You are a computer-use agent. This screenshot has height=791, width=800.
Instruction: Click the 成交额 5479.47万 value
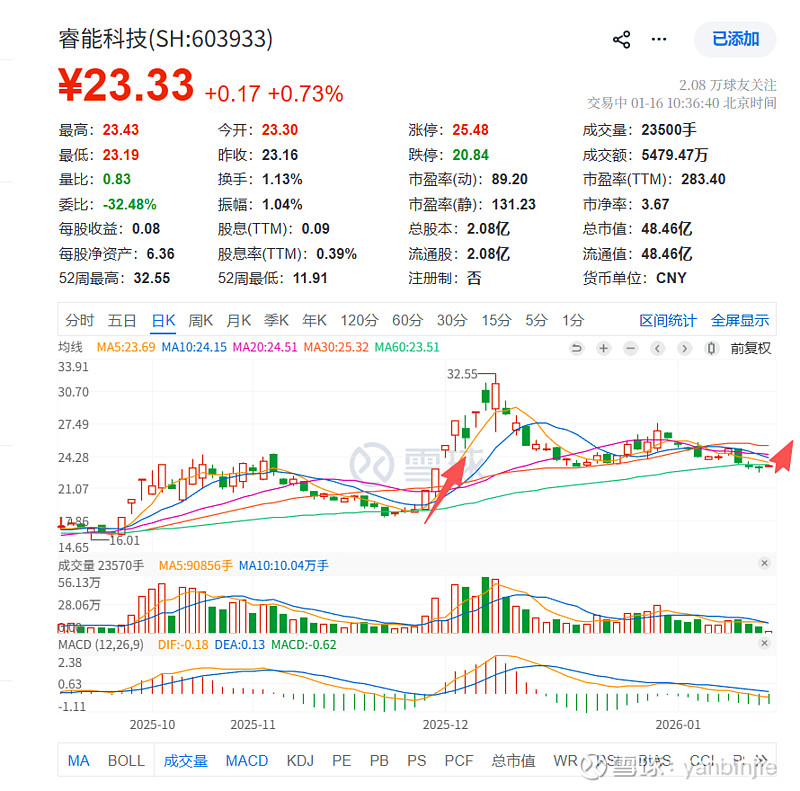click(x=674, y=155)
